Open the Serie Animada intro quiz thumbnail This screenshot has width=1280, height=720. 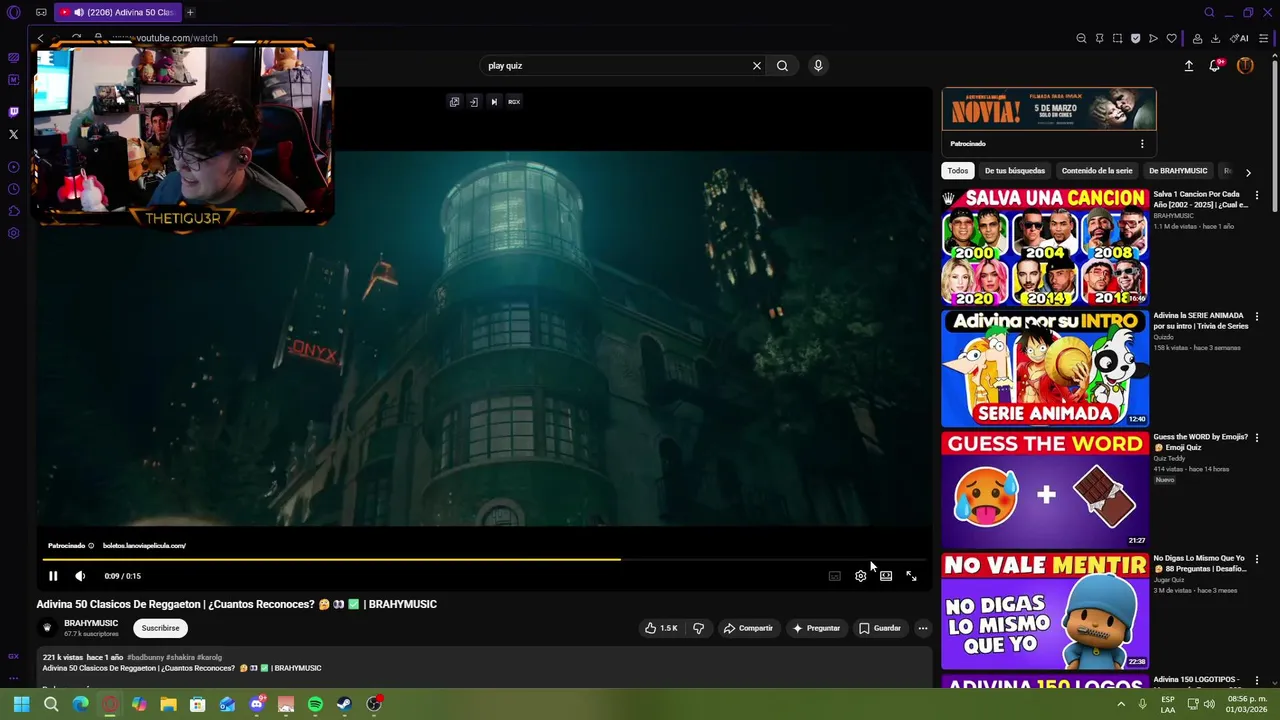pyautogui.click(x=1045, y=368)
